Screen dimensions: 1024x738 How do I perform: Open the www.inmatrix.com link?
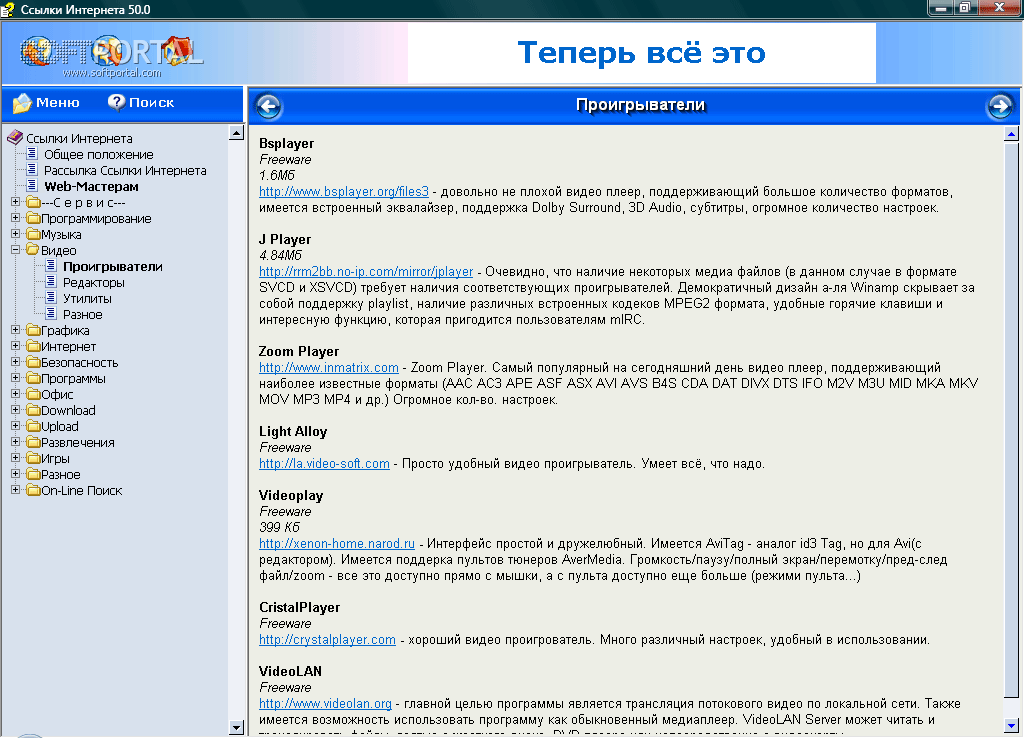click(x=328, y=367)
